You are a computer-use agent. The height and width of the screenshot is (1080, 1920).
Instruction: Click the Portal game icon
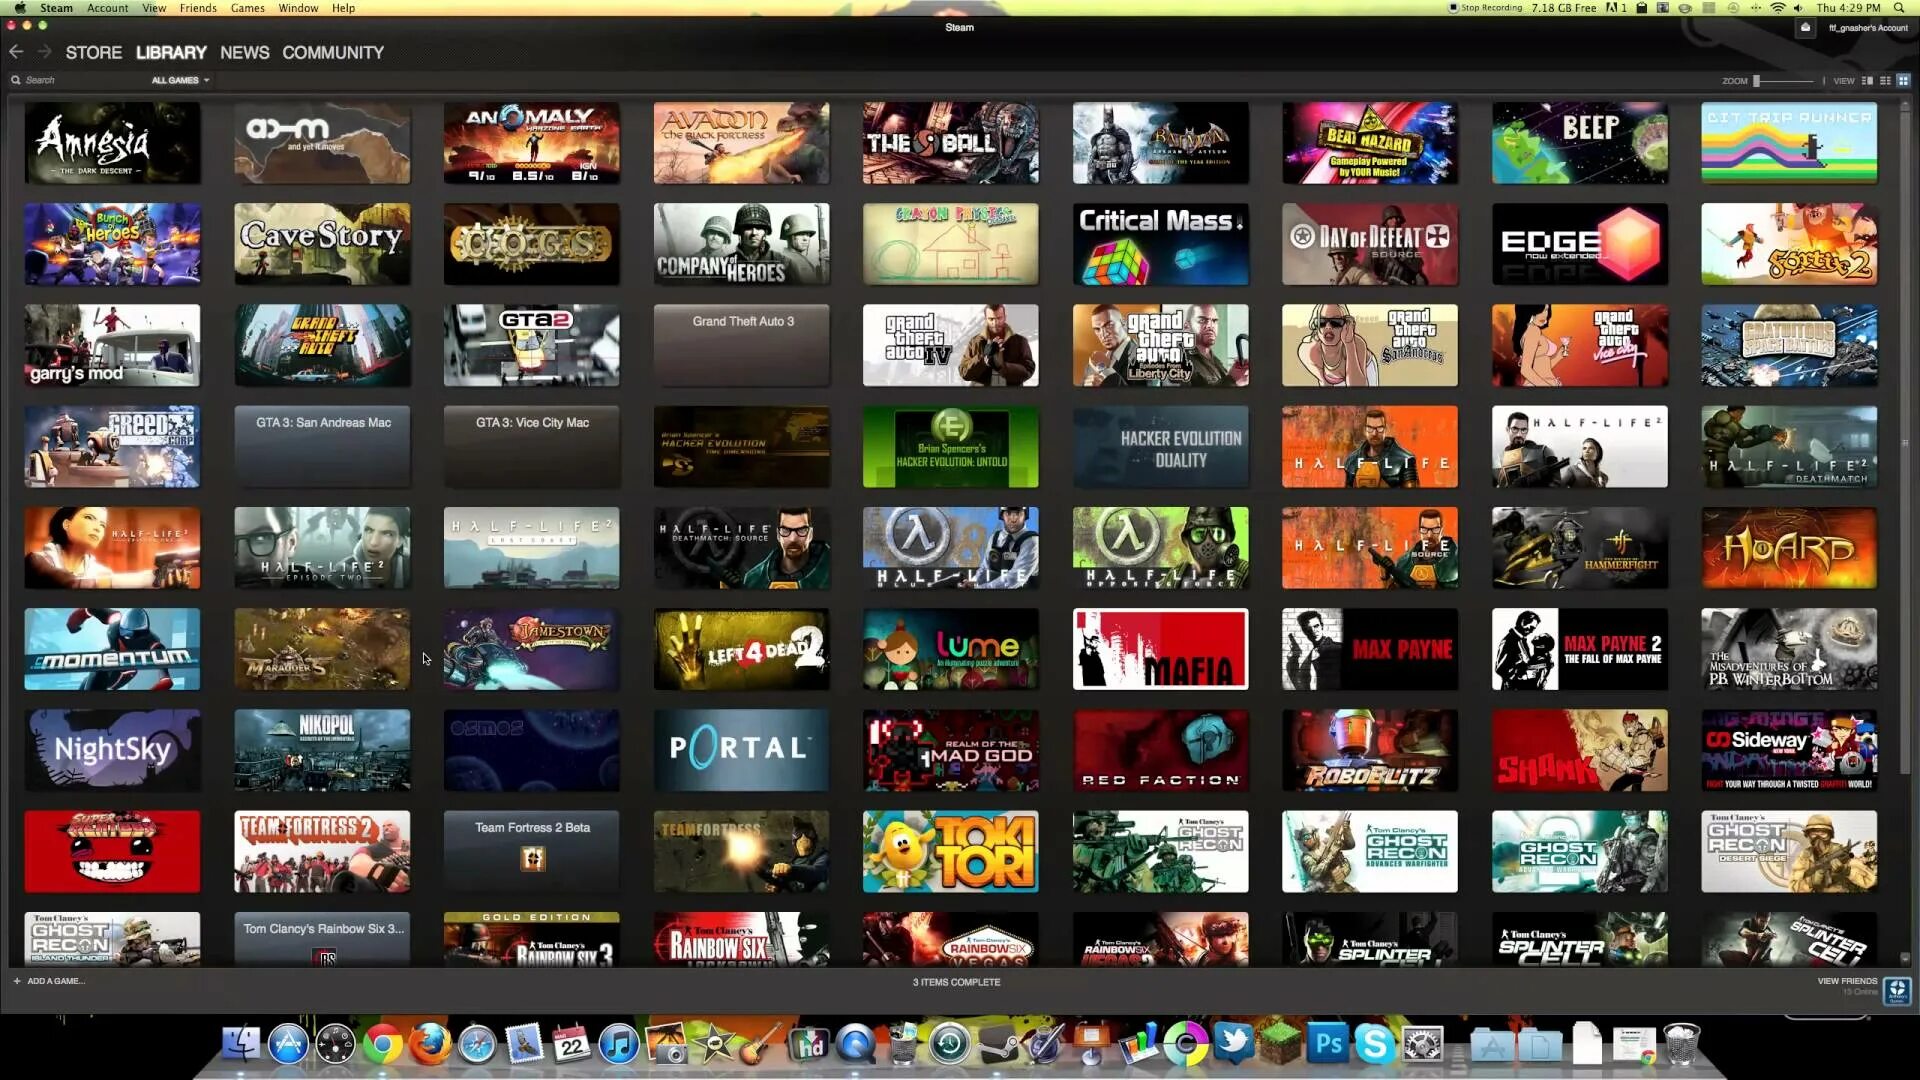click(x=741, y=749)
